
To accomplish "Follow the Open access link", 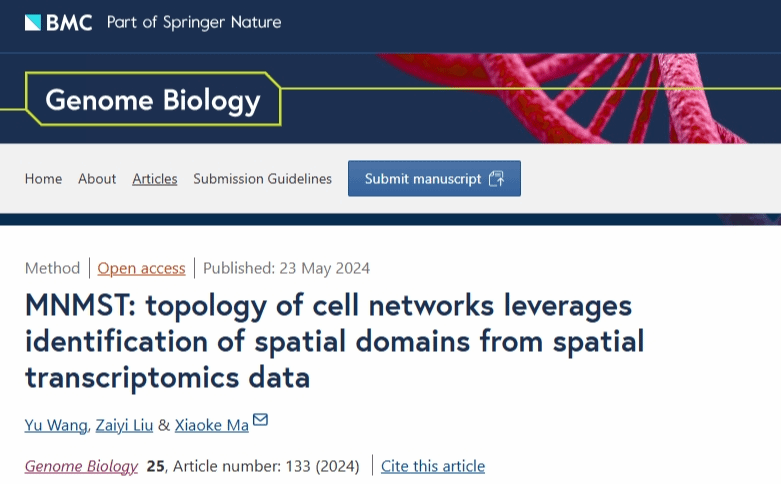I will [x=141, y=268].
